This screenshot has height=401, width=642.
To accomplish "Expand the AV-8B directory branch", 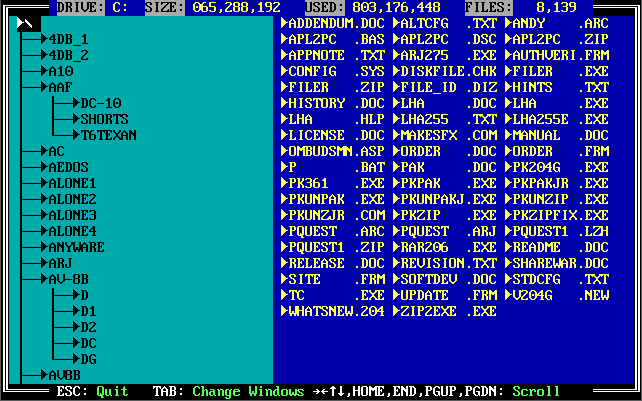I will coord(69,279).
